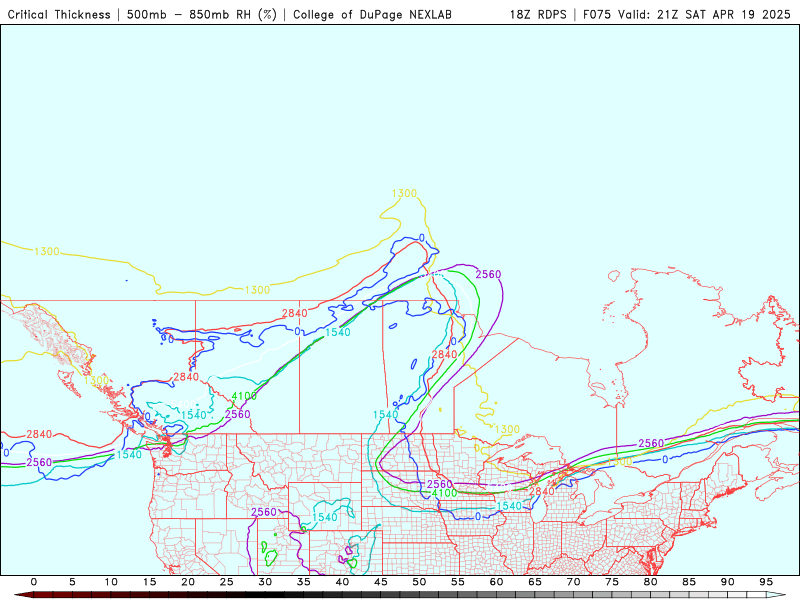
Task: Pick the "35" label on the colorbar
Action: [x=304, y=582]
